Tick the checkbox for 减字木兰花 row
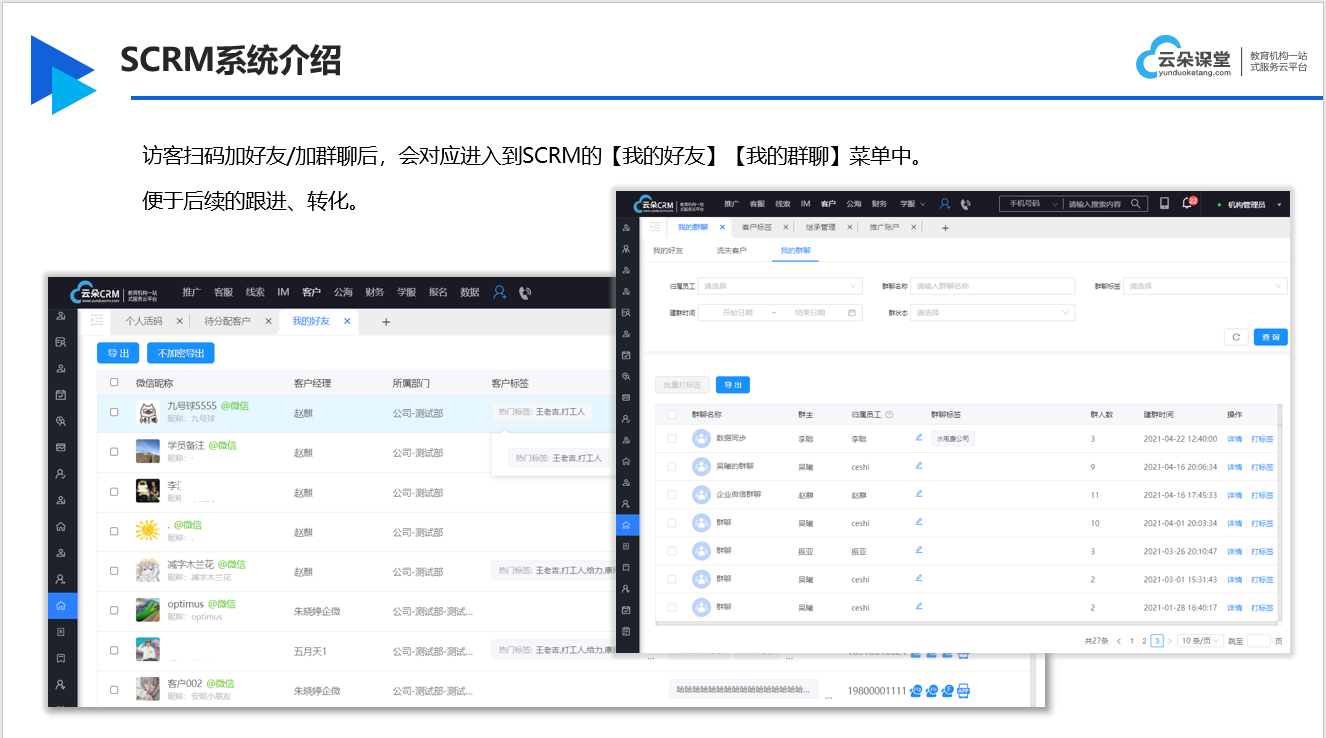 click(114, 570)
